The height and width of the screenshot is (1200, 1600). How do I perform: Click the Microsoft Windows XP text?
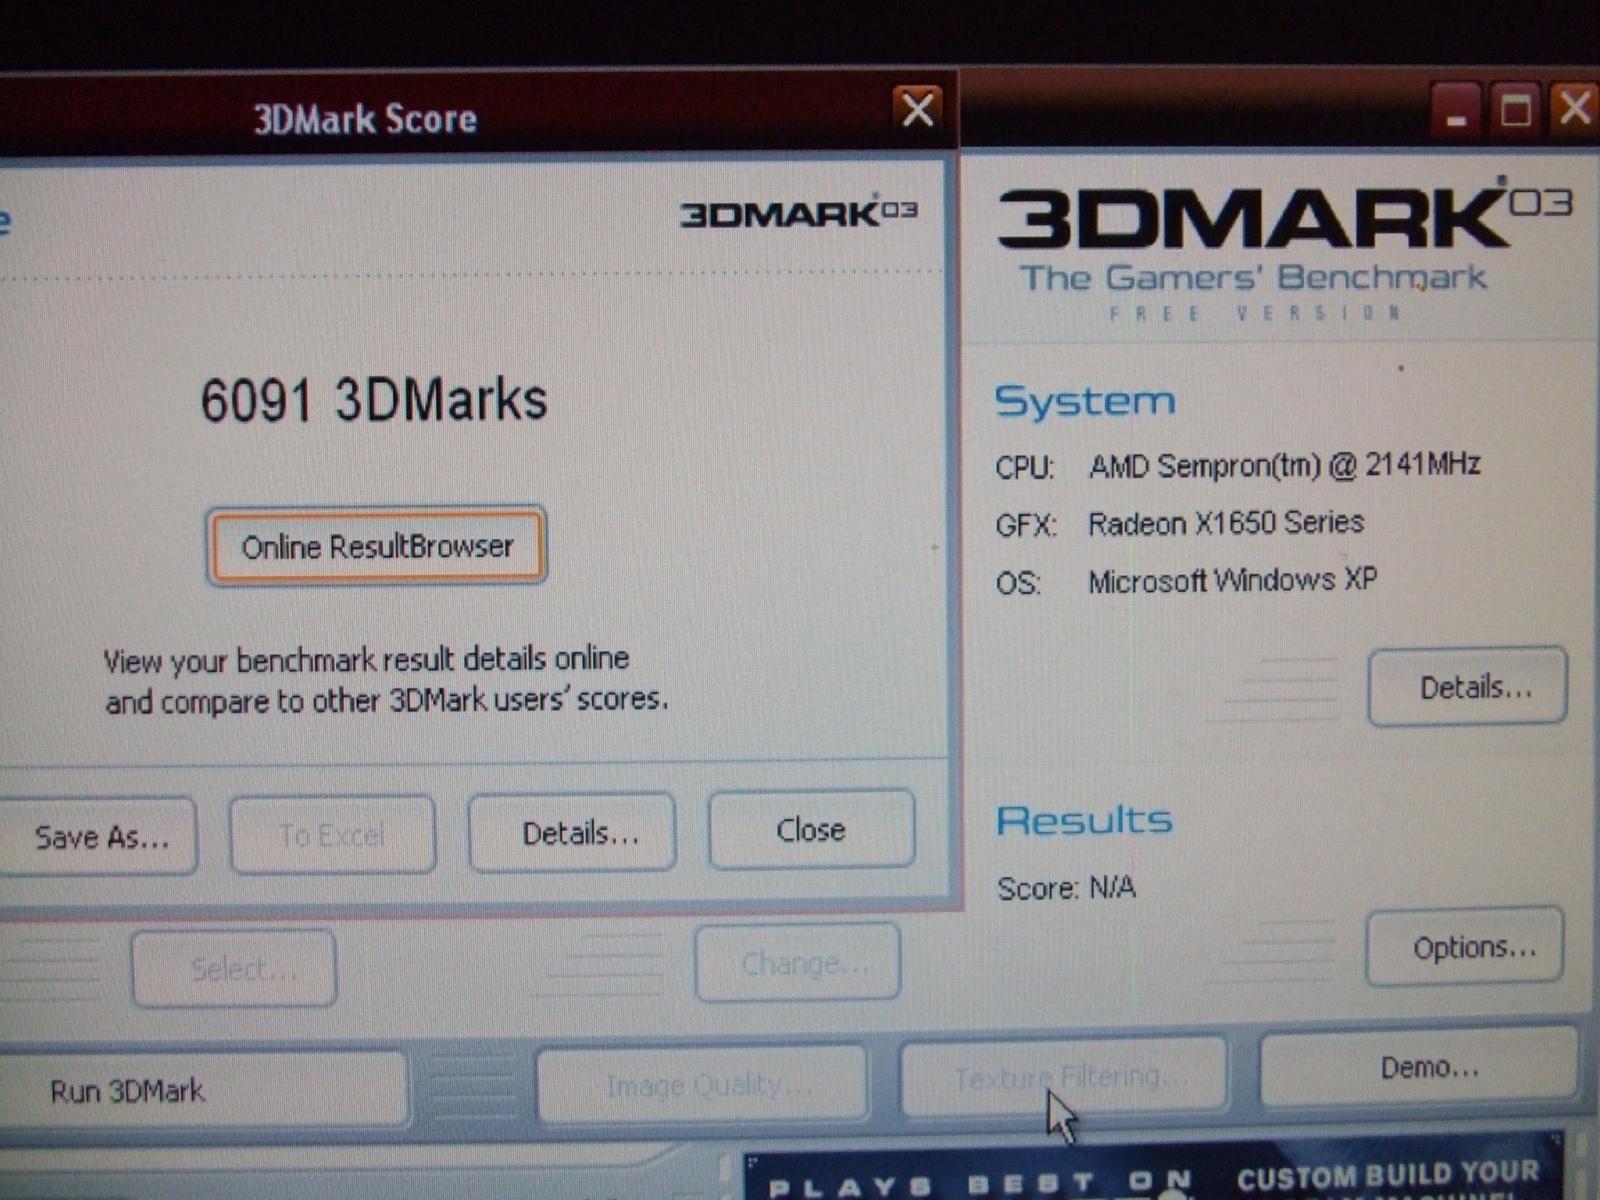1232,581
